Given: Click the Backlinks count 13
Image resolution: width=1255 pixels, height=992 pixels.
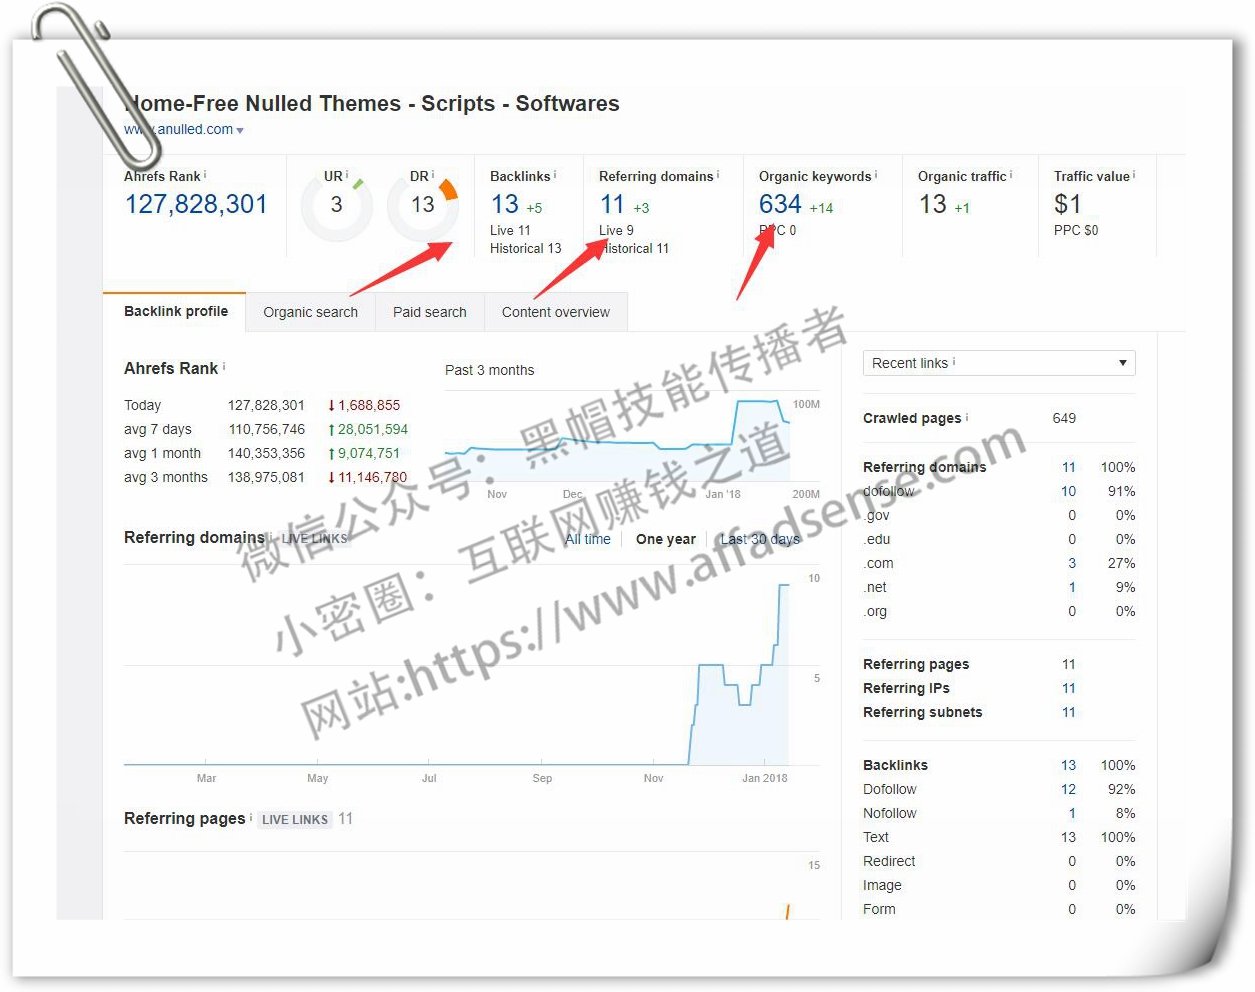Looking at the screenshot, I should 504,204.
